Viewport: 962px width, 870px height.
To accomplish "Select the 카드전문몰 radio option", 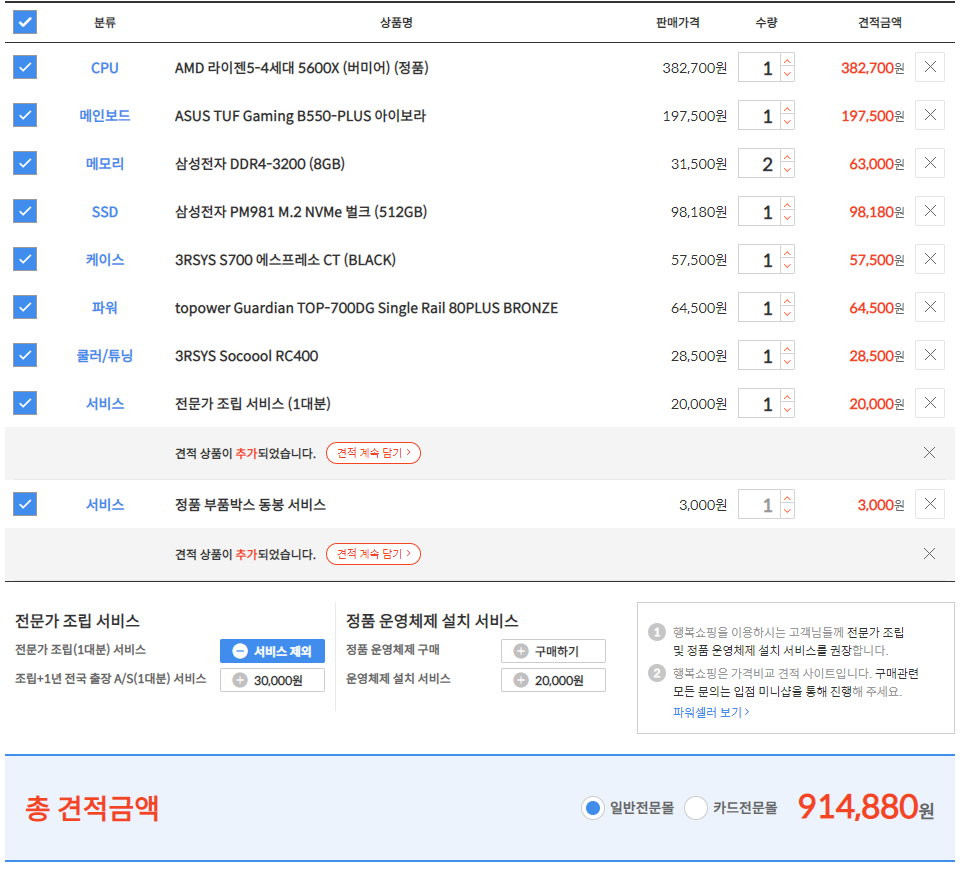I will click(695, 808).
